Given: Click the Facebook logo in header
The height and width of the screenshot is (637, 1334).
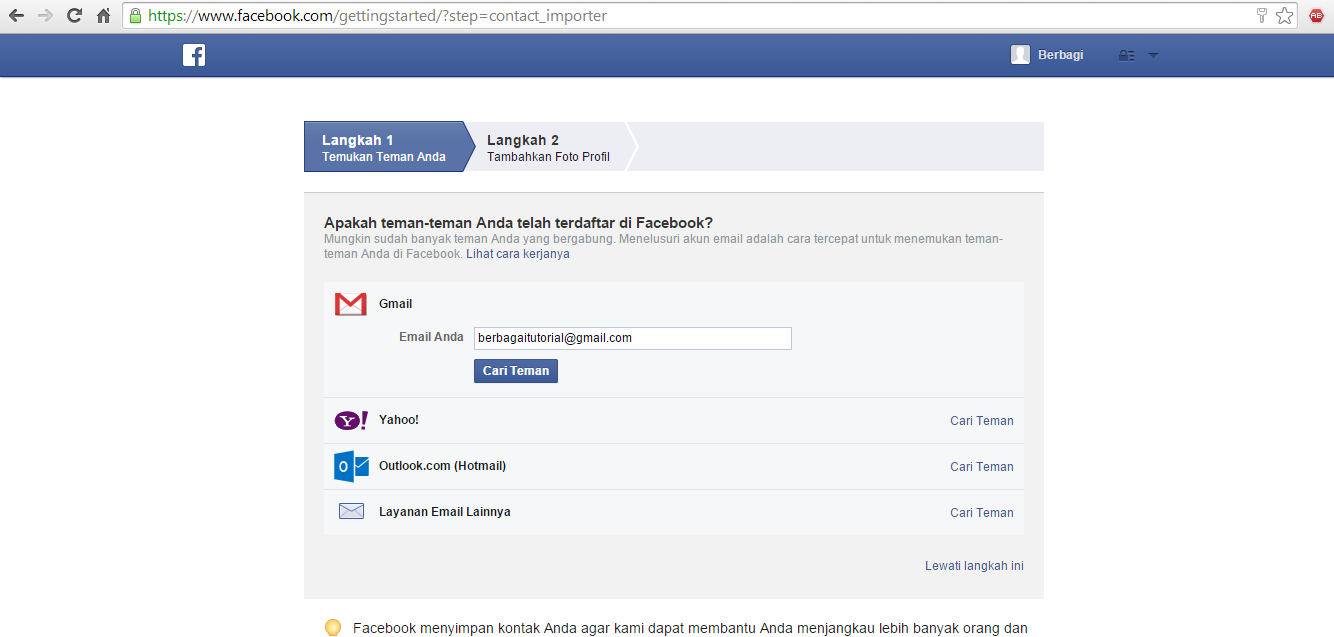Looking at the screenshot, I should coord(194,55).
